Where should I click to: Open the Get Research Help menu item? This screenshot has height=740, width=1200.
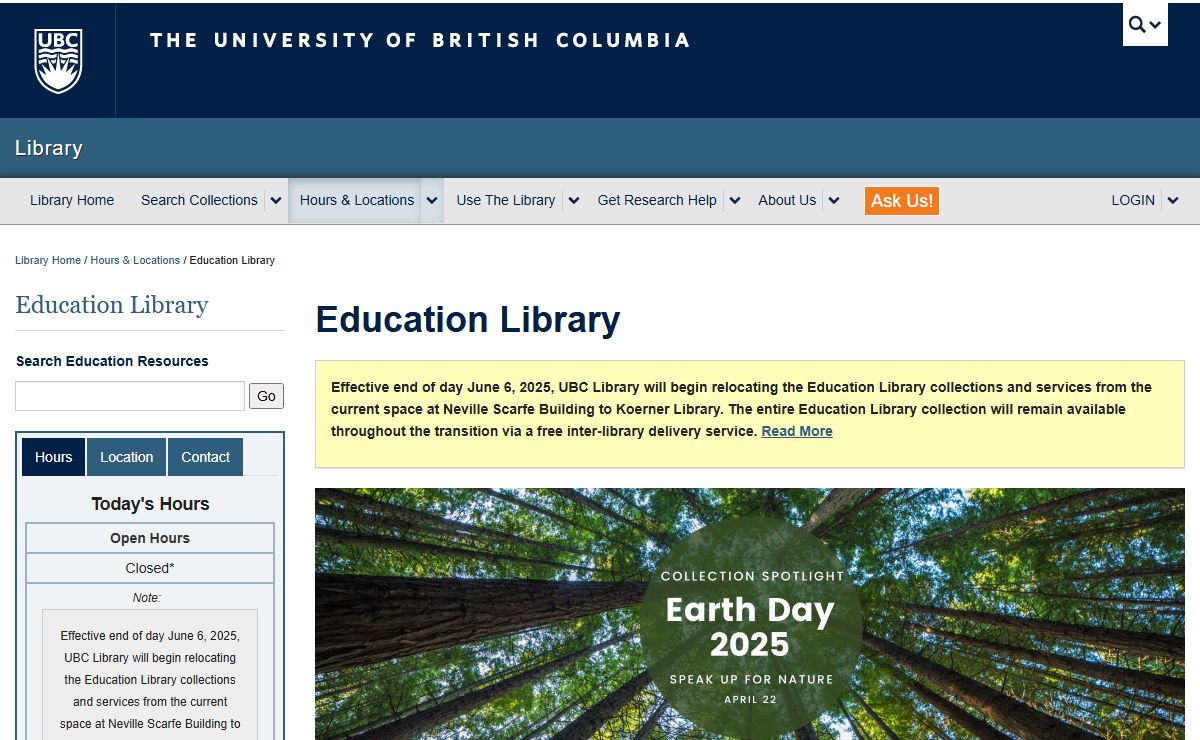pos(657,200)
